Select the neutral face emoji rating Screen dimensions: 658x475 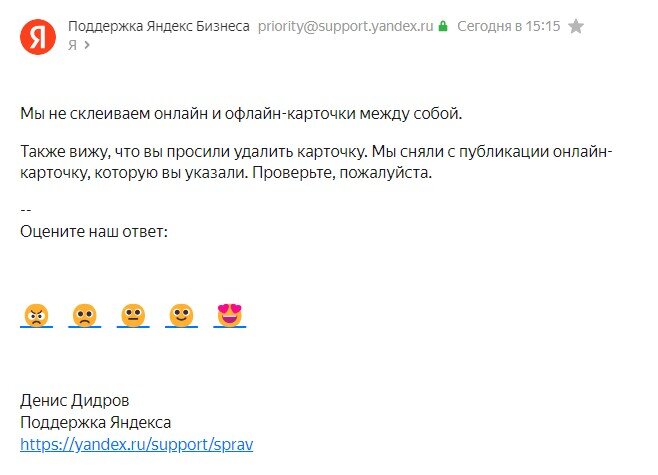133,316
